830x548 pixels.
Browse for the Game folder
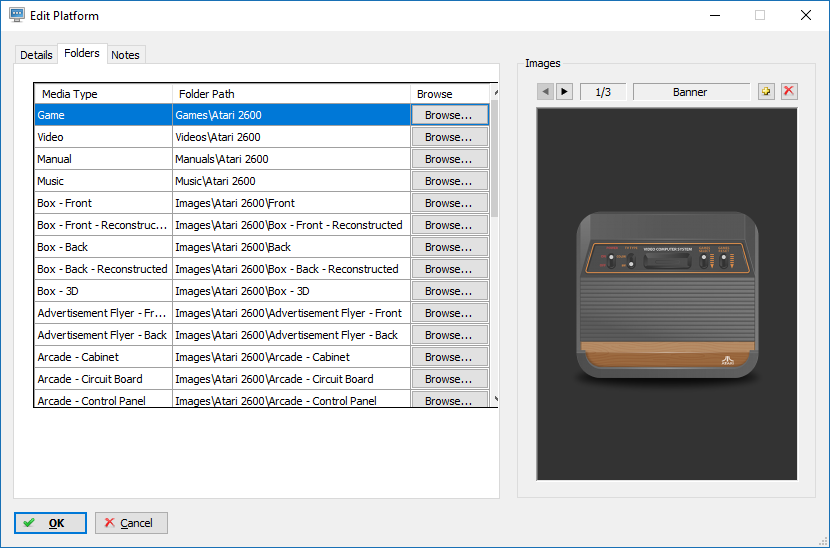click(x=449, y=115)
